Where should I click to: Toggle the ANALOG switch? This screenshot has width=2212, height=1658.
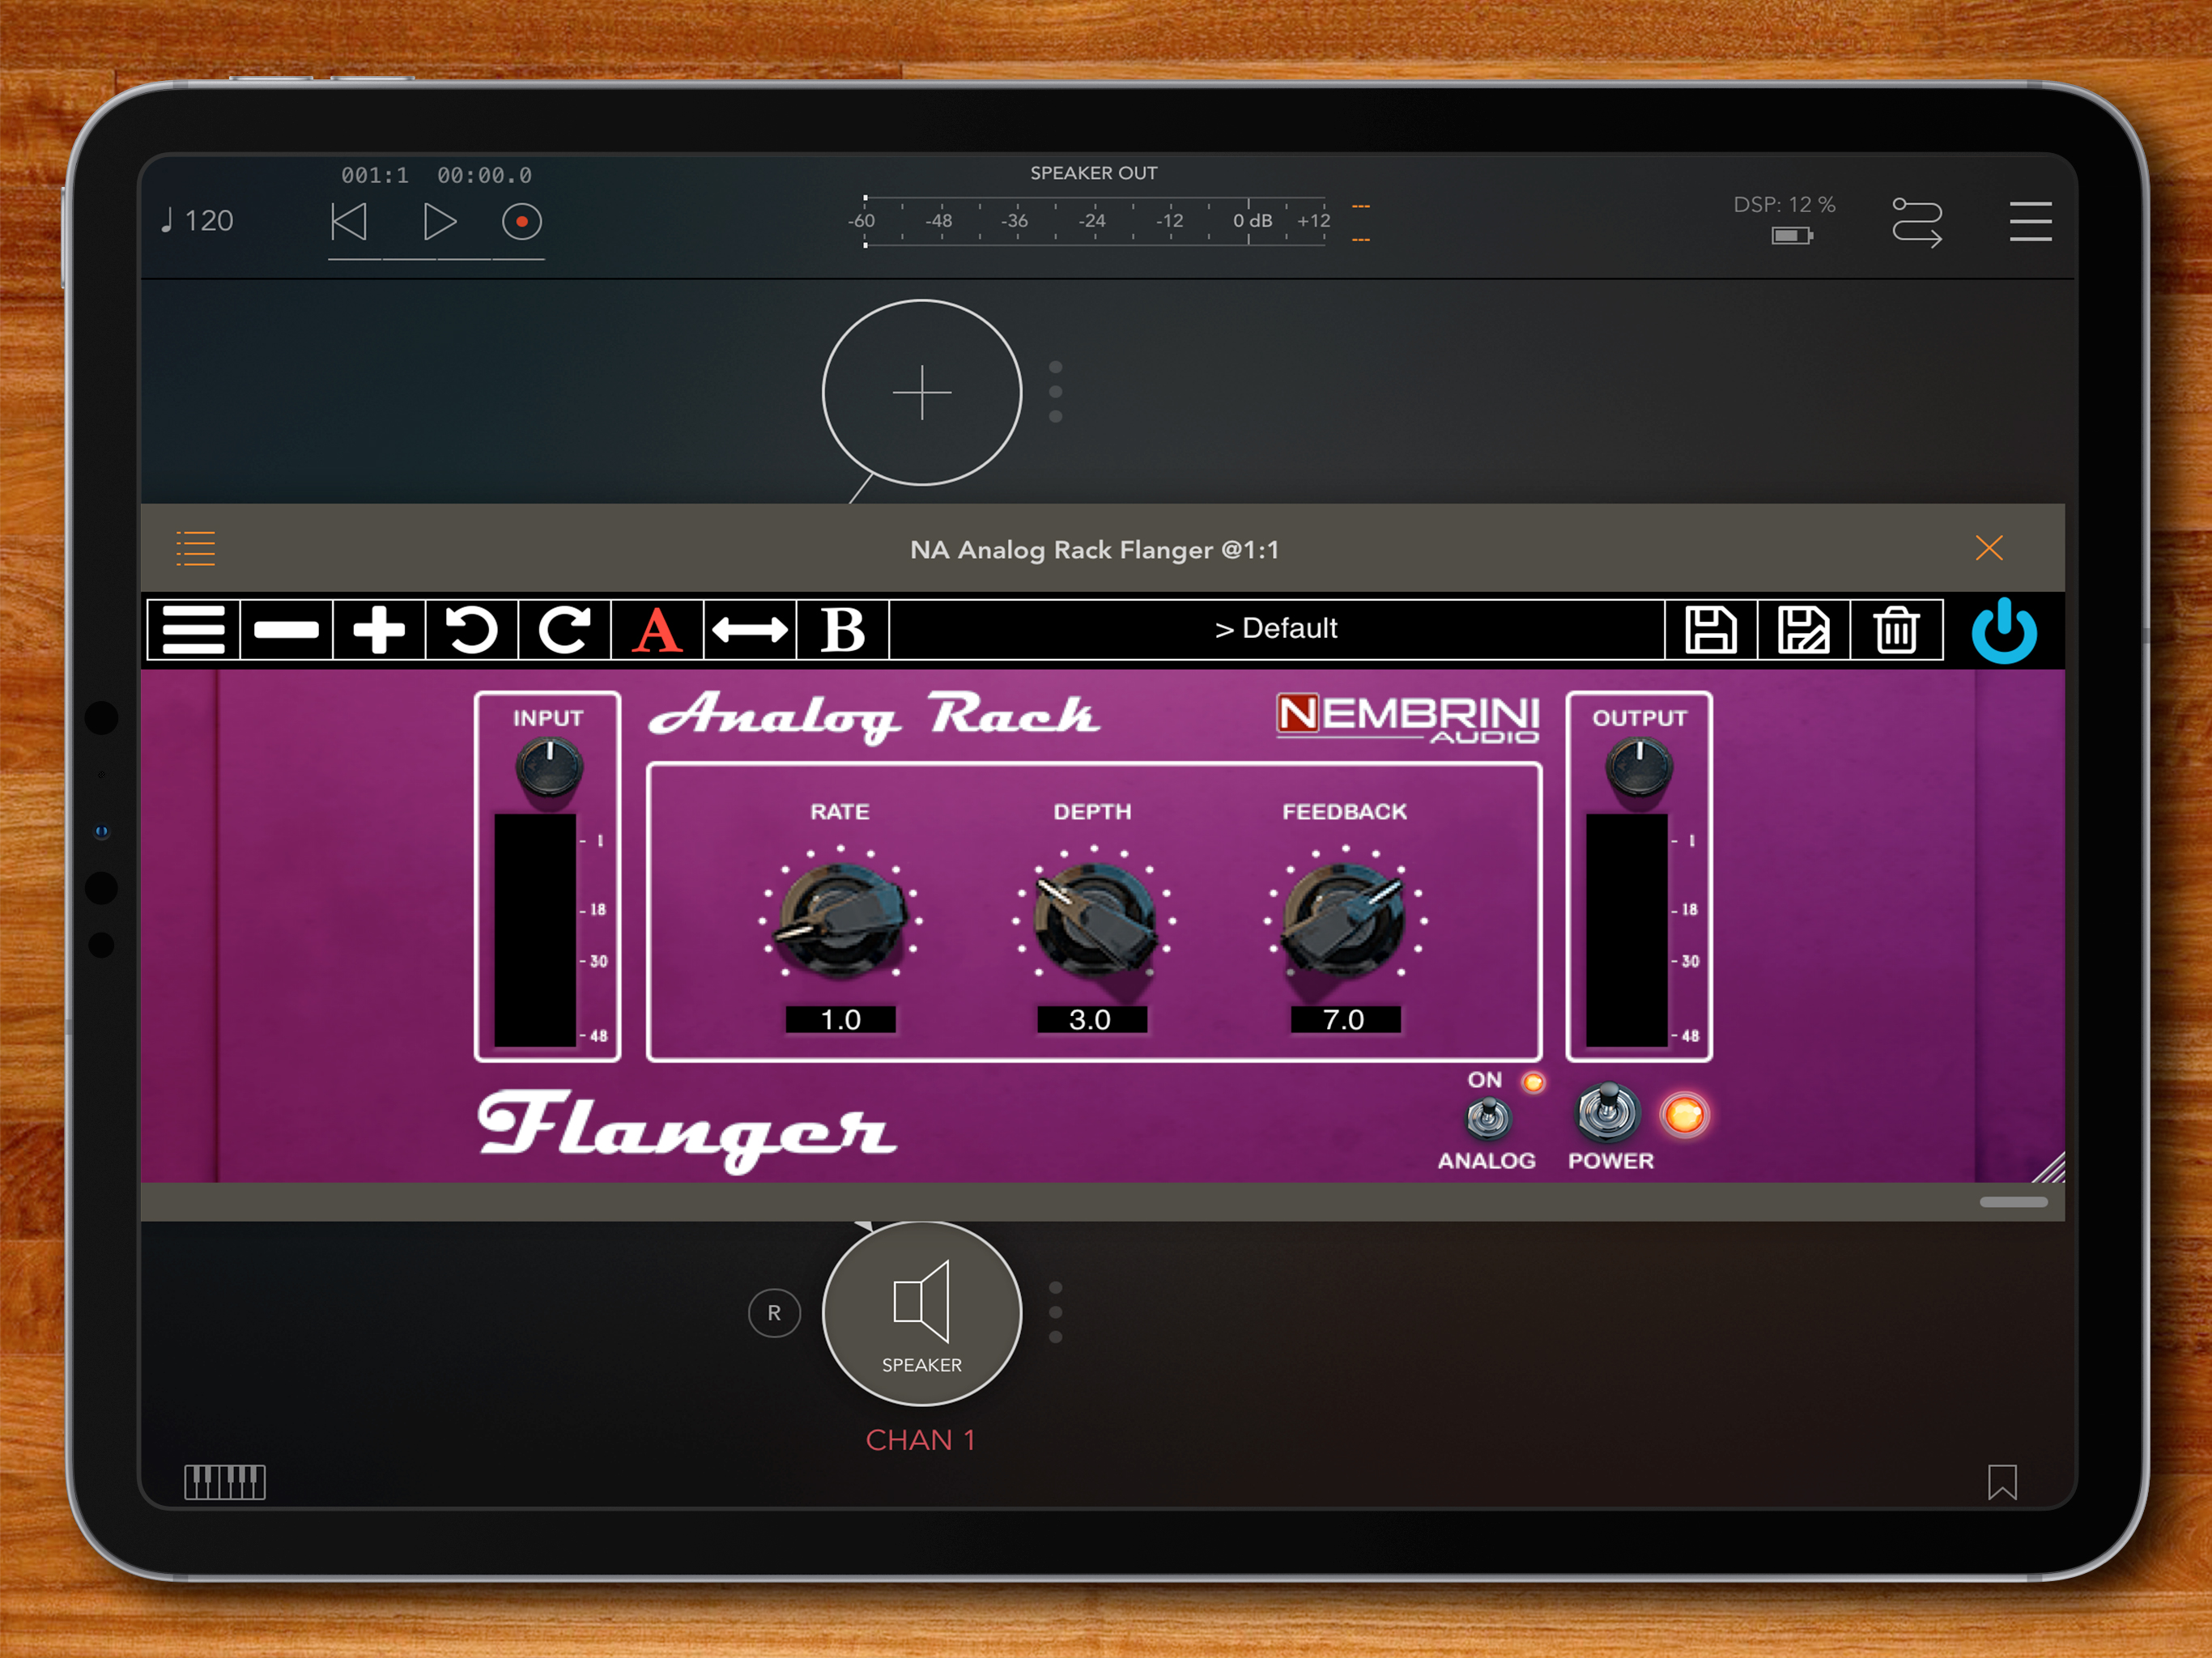pyautogui.click(x=1487, y=1117)
